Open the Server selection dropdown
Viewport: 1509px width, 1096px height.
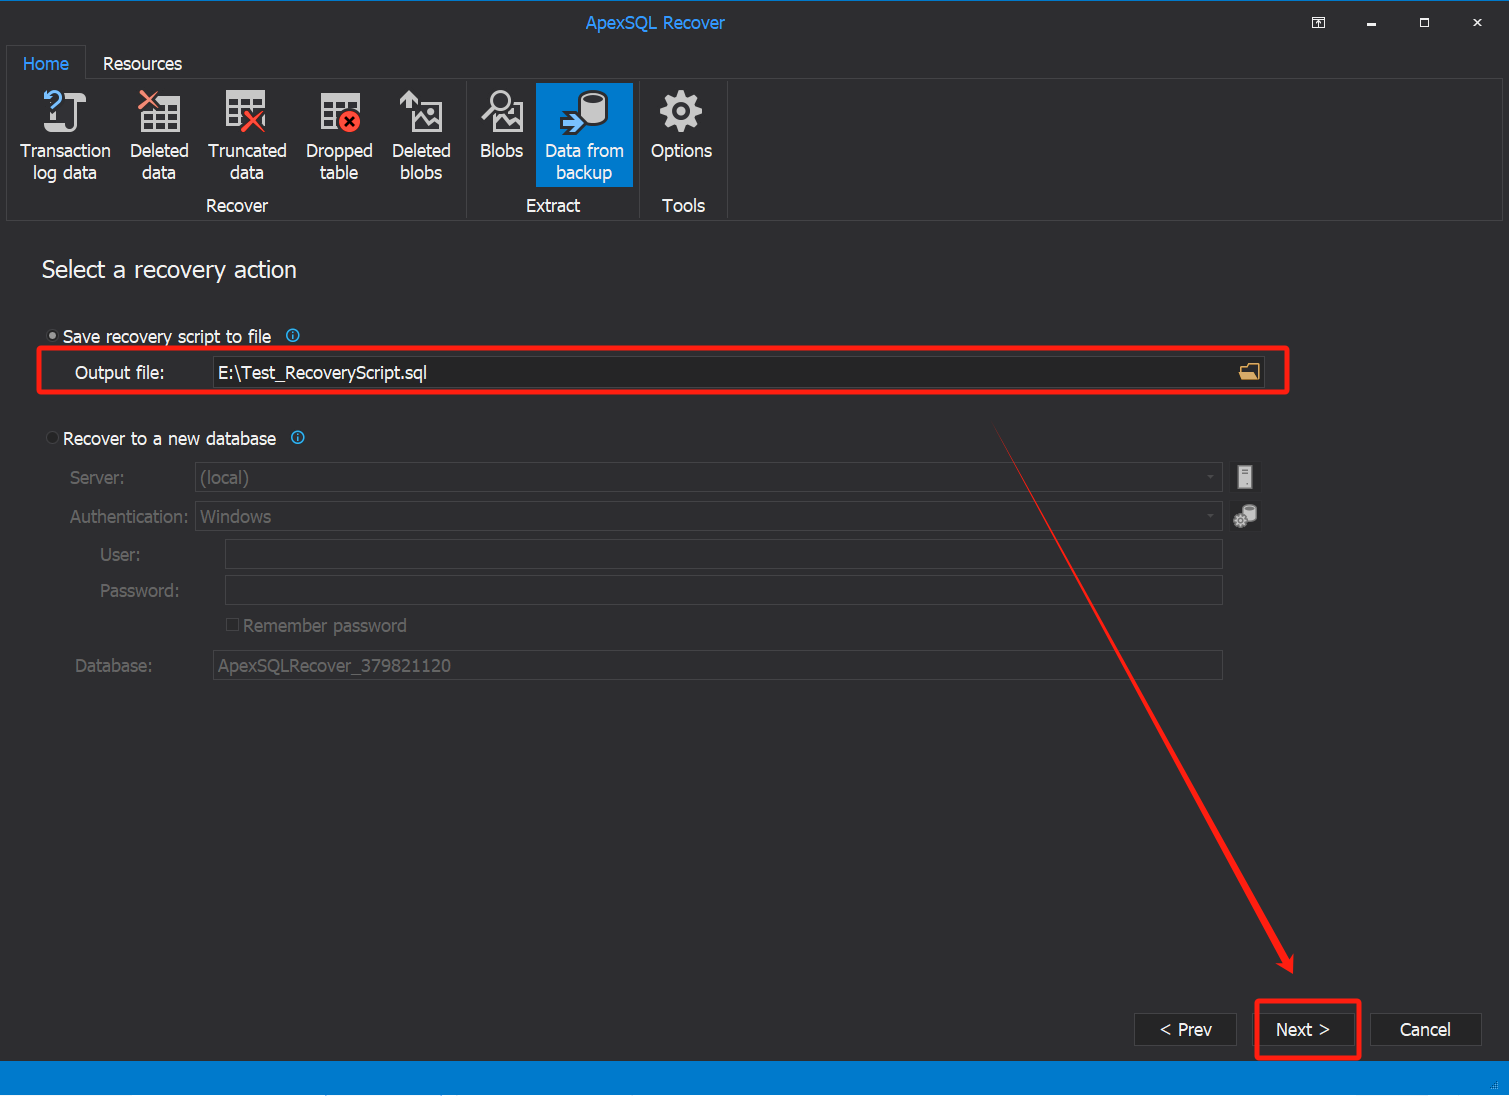(1208, 477)
